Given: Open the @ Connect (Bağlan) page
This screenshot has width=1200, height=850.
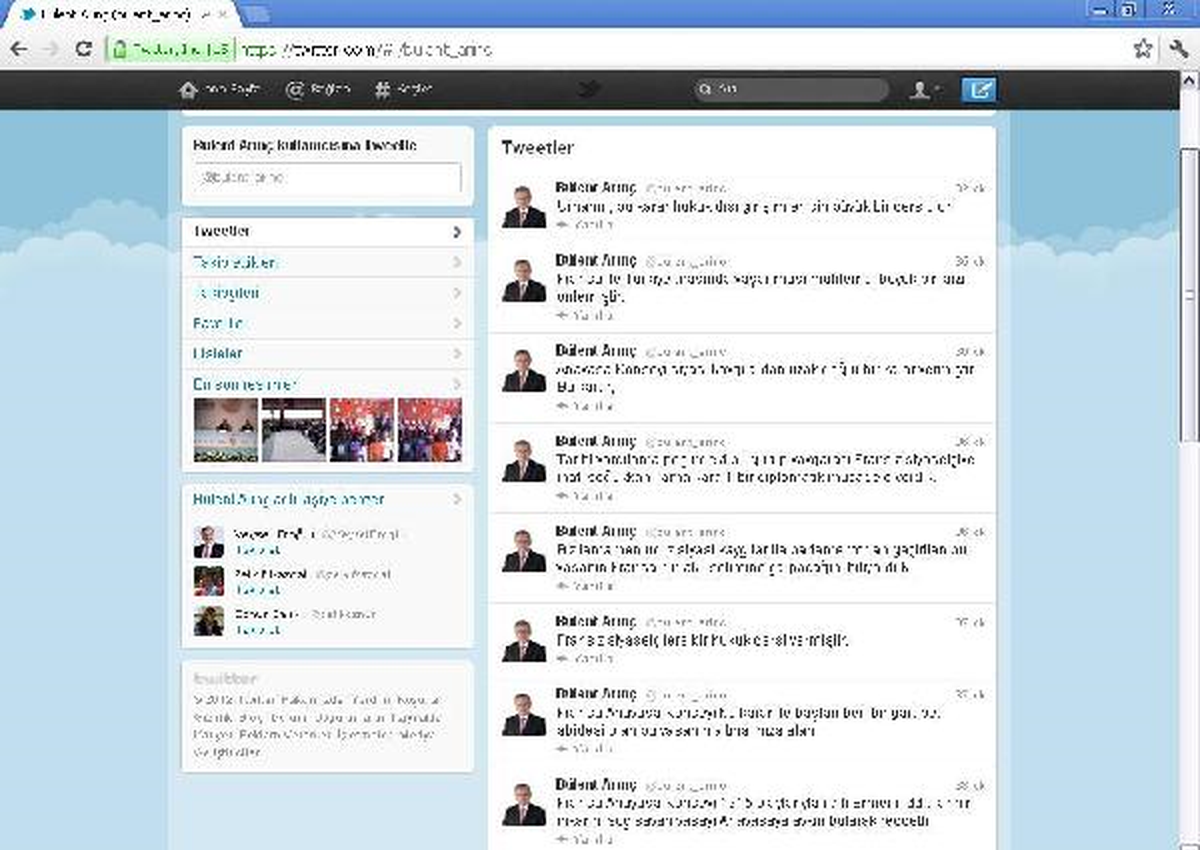Looking at the screenshot, I should [x=318, y=90].
